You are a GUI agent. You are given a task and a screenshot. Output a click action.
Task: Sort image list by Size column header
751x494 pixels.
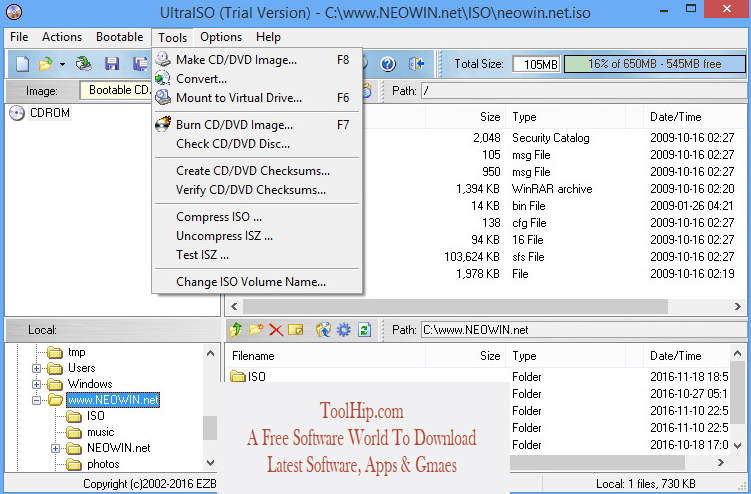465,117
